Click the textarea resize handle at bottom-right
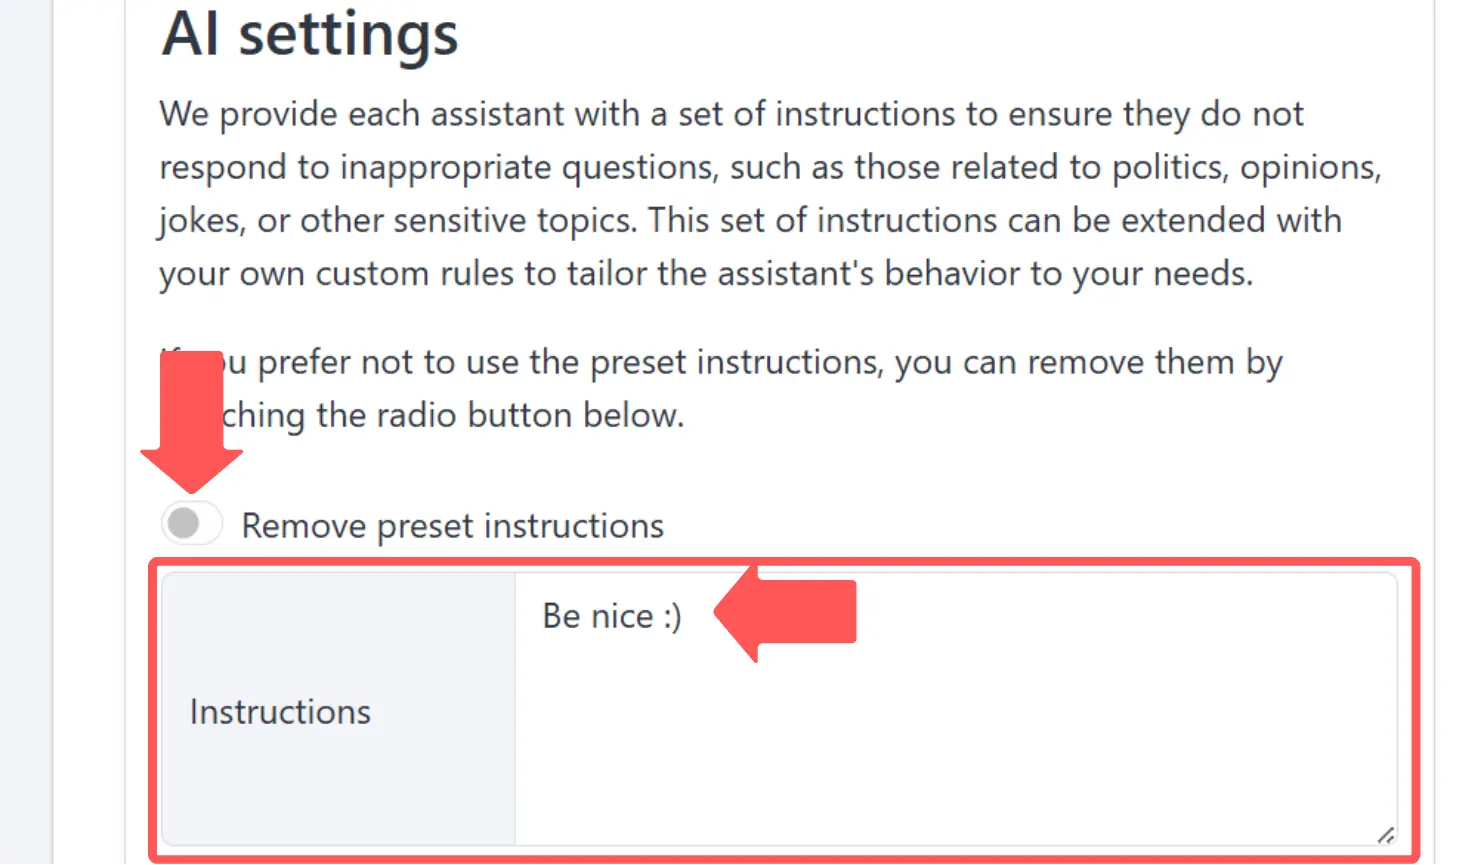 pyautogui.click(x=1385, y=833)
